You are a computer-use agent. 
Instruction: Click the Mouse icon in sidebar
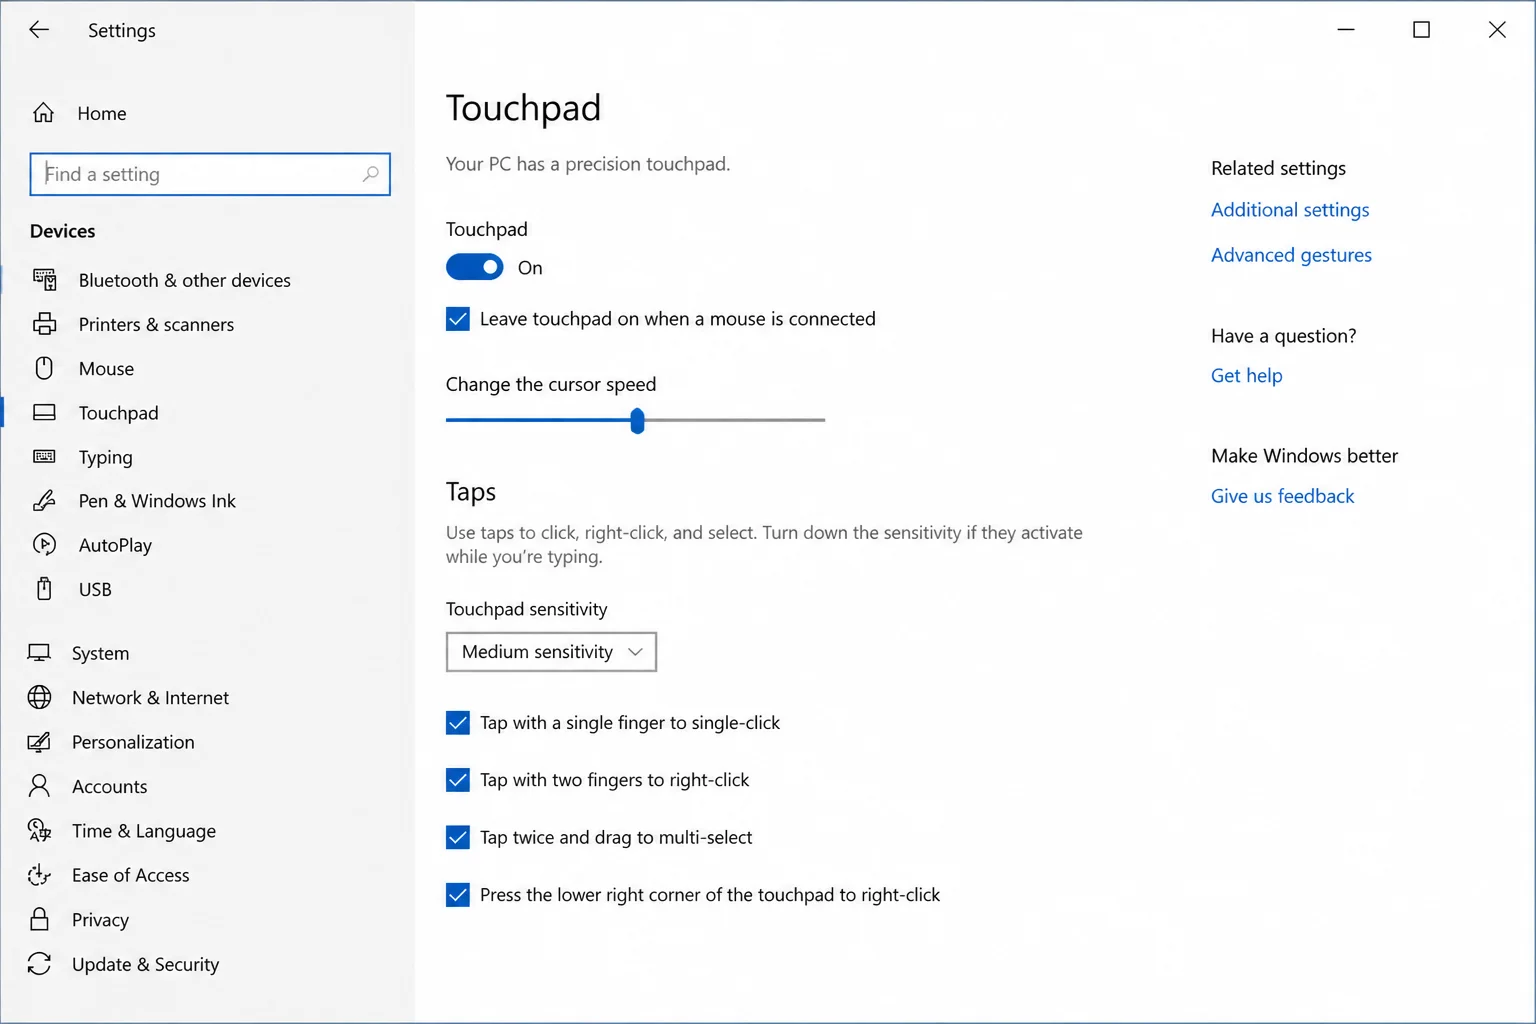(x=44, y=368)
